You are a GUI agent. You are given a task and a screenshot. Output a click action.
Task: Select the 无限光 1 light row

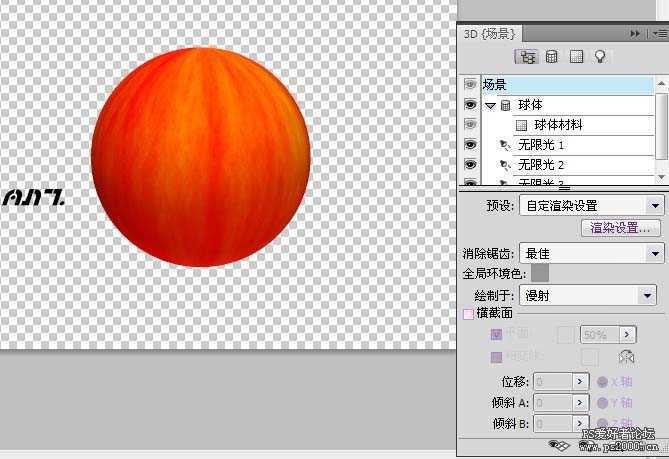[x=568, y=145]
